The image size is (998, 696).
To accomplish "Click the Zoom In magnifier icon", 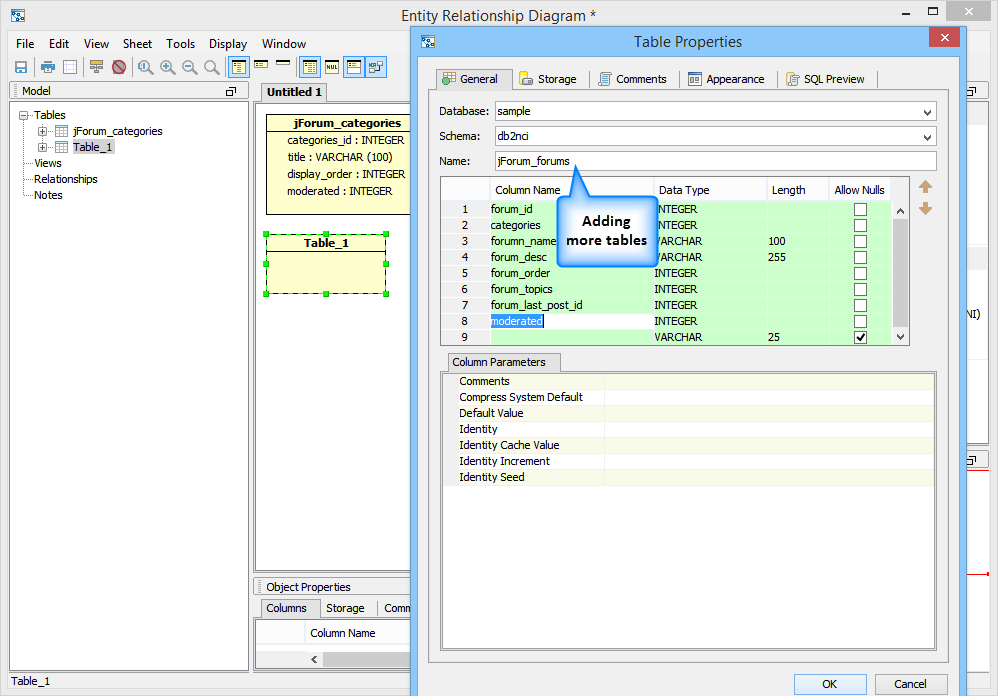I will (167, 67).
